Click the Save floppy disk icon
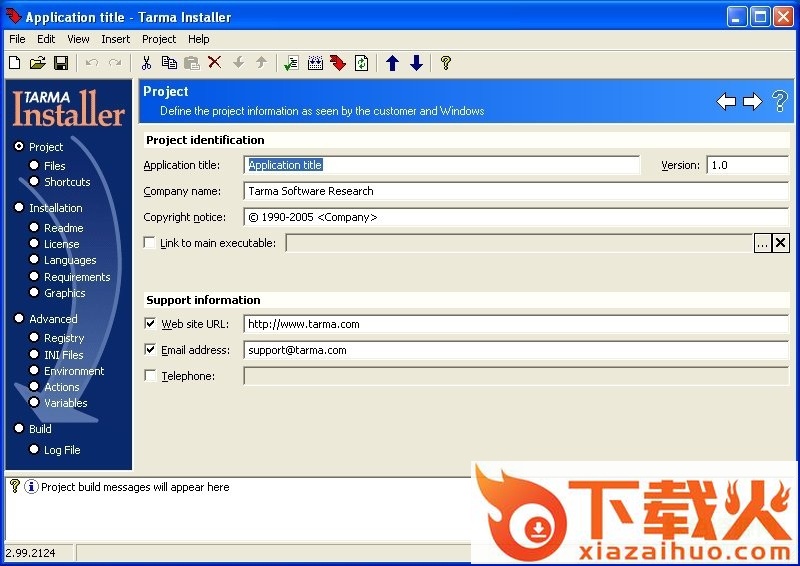Screen dimensions: 800x566 coord(61,63)
